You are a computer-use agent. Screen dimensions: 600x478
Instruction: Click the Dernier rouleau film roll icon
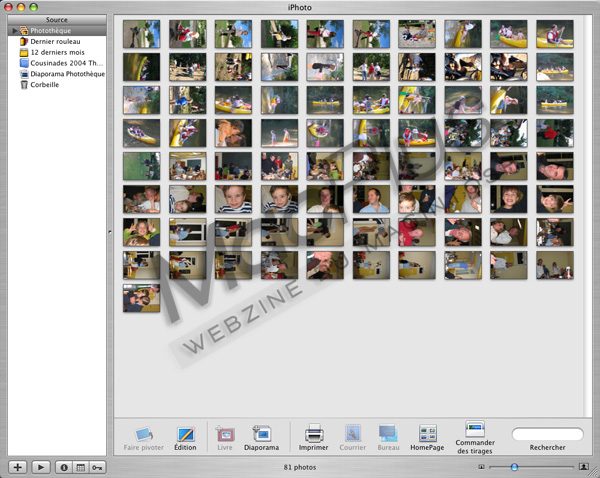(x=24, y=41)
